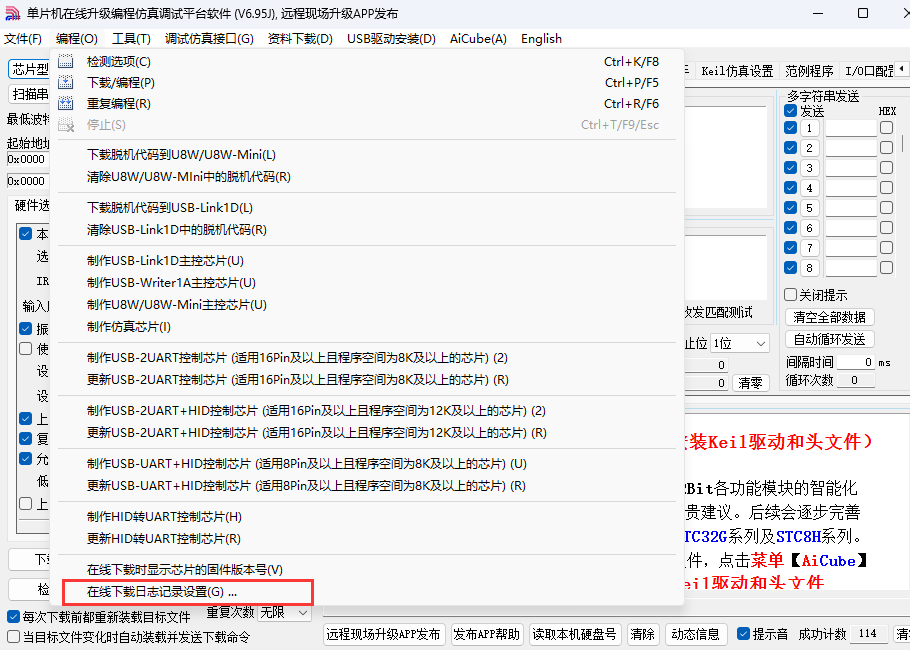Click the 发布APP帮助 button
Image resolution: width=910 pixels, height=650 pixels.
pyautogui.click(x=487, y=634)
